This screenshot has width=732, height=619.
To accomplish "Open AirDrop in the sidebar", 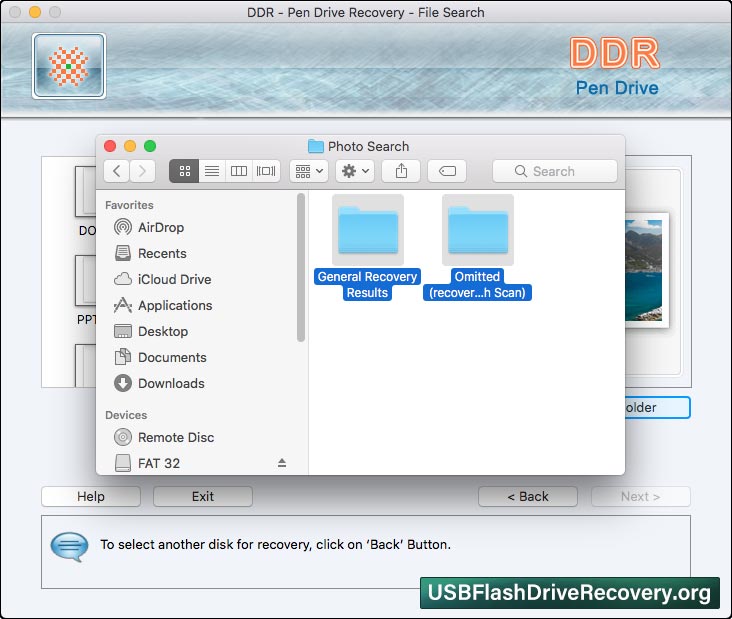I will pos(161,227).
